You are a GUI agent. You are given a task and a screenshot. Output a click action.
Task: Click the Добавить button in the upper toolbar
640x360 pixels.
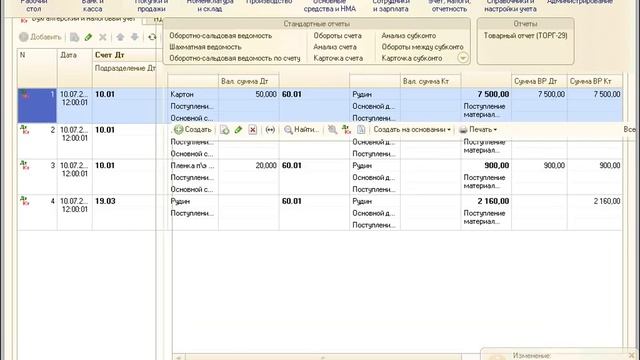coord(40,37)
